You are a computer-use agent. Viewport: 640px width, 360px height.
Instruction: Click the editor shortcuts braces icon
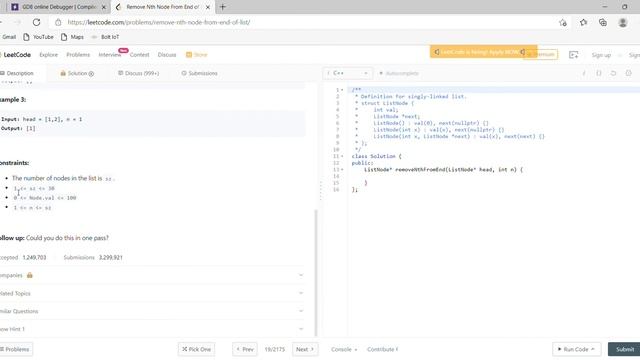[x=599, y=73]
